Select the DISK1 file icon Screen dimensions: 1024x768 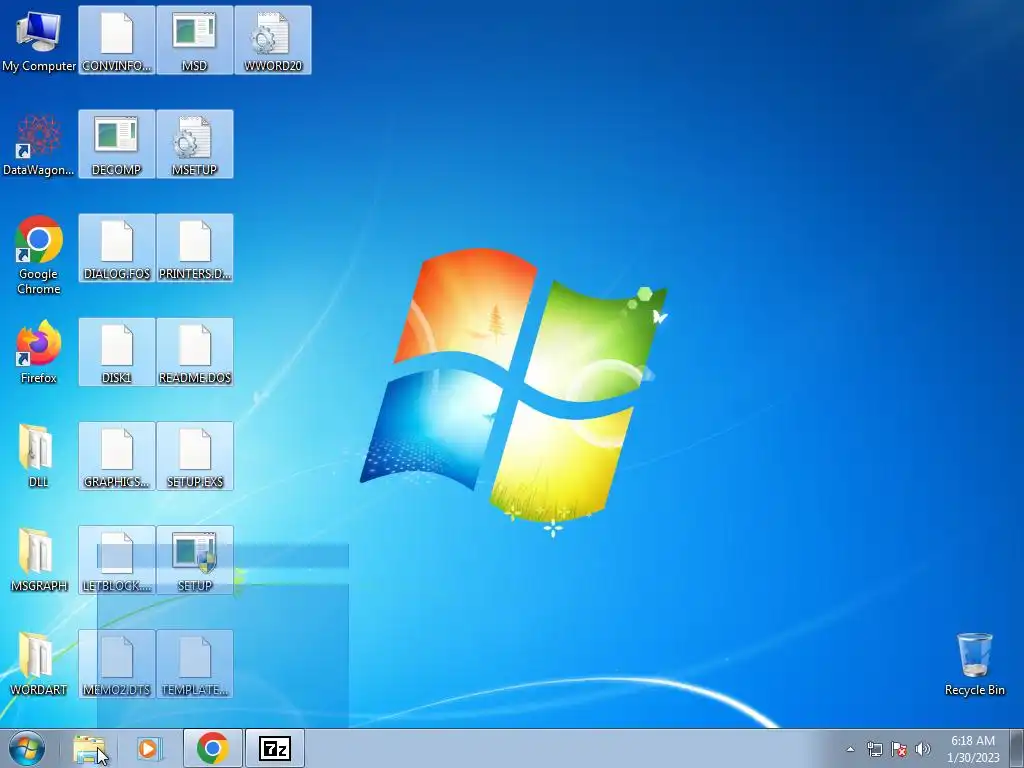[x=117, y=352]
